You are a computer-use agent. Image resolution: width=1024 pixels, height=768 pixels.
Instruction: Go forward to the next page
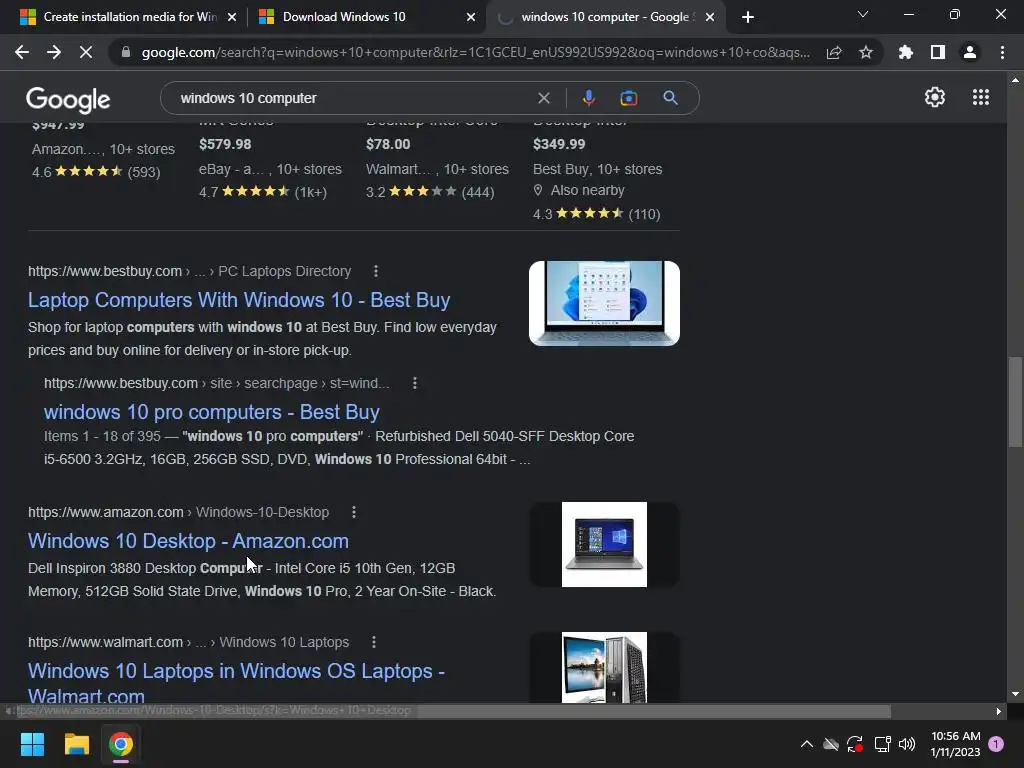(x=54, y=52)
